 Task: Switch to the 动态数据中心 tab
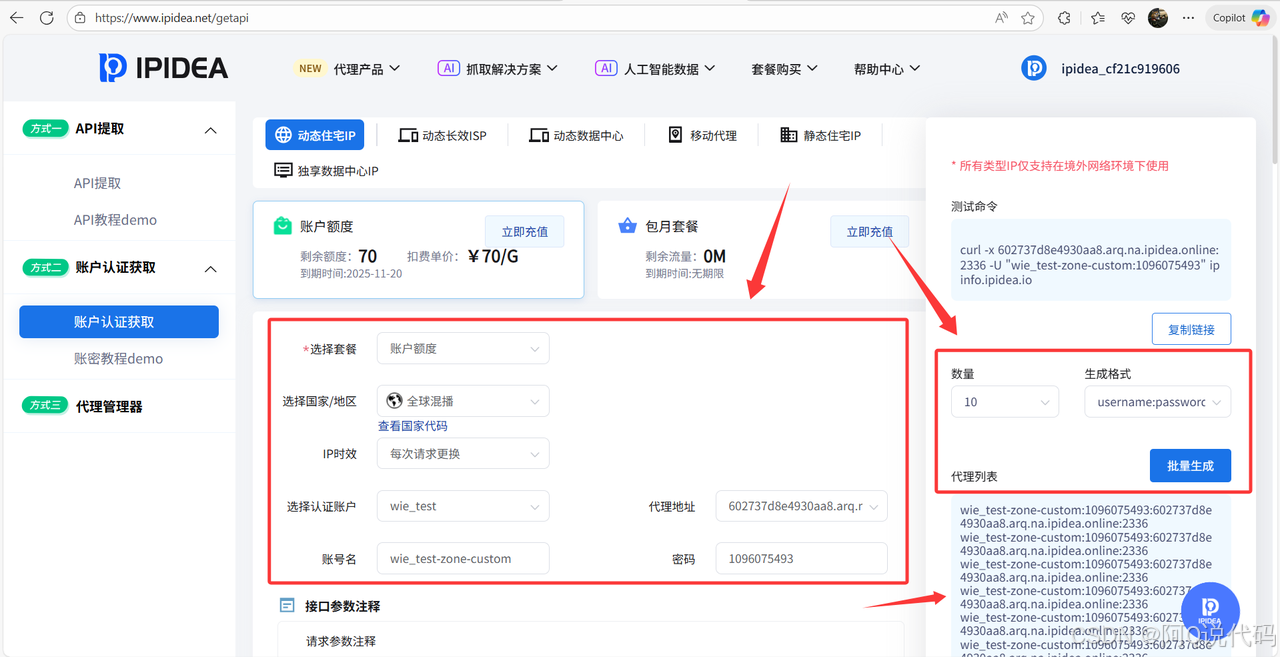coord(576,135)
